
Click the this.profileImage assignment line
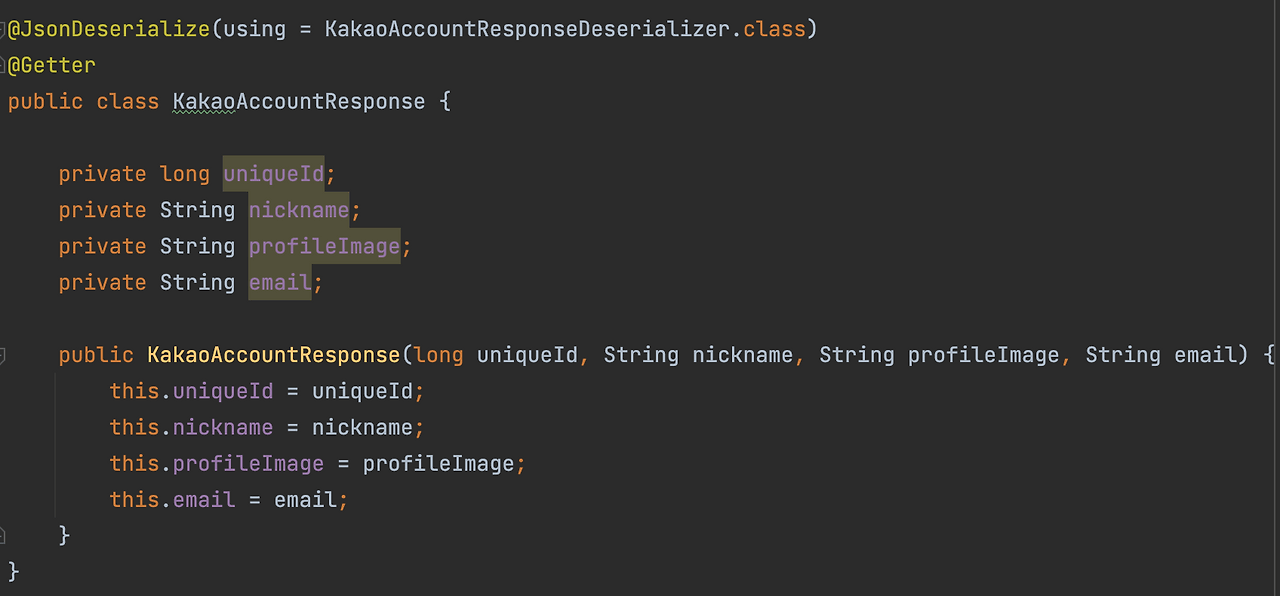(x=318, y=463)
